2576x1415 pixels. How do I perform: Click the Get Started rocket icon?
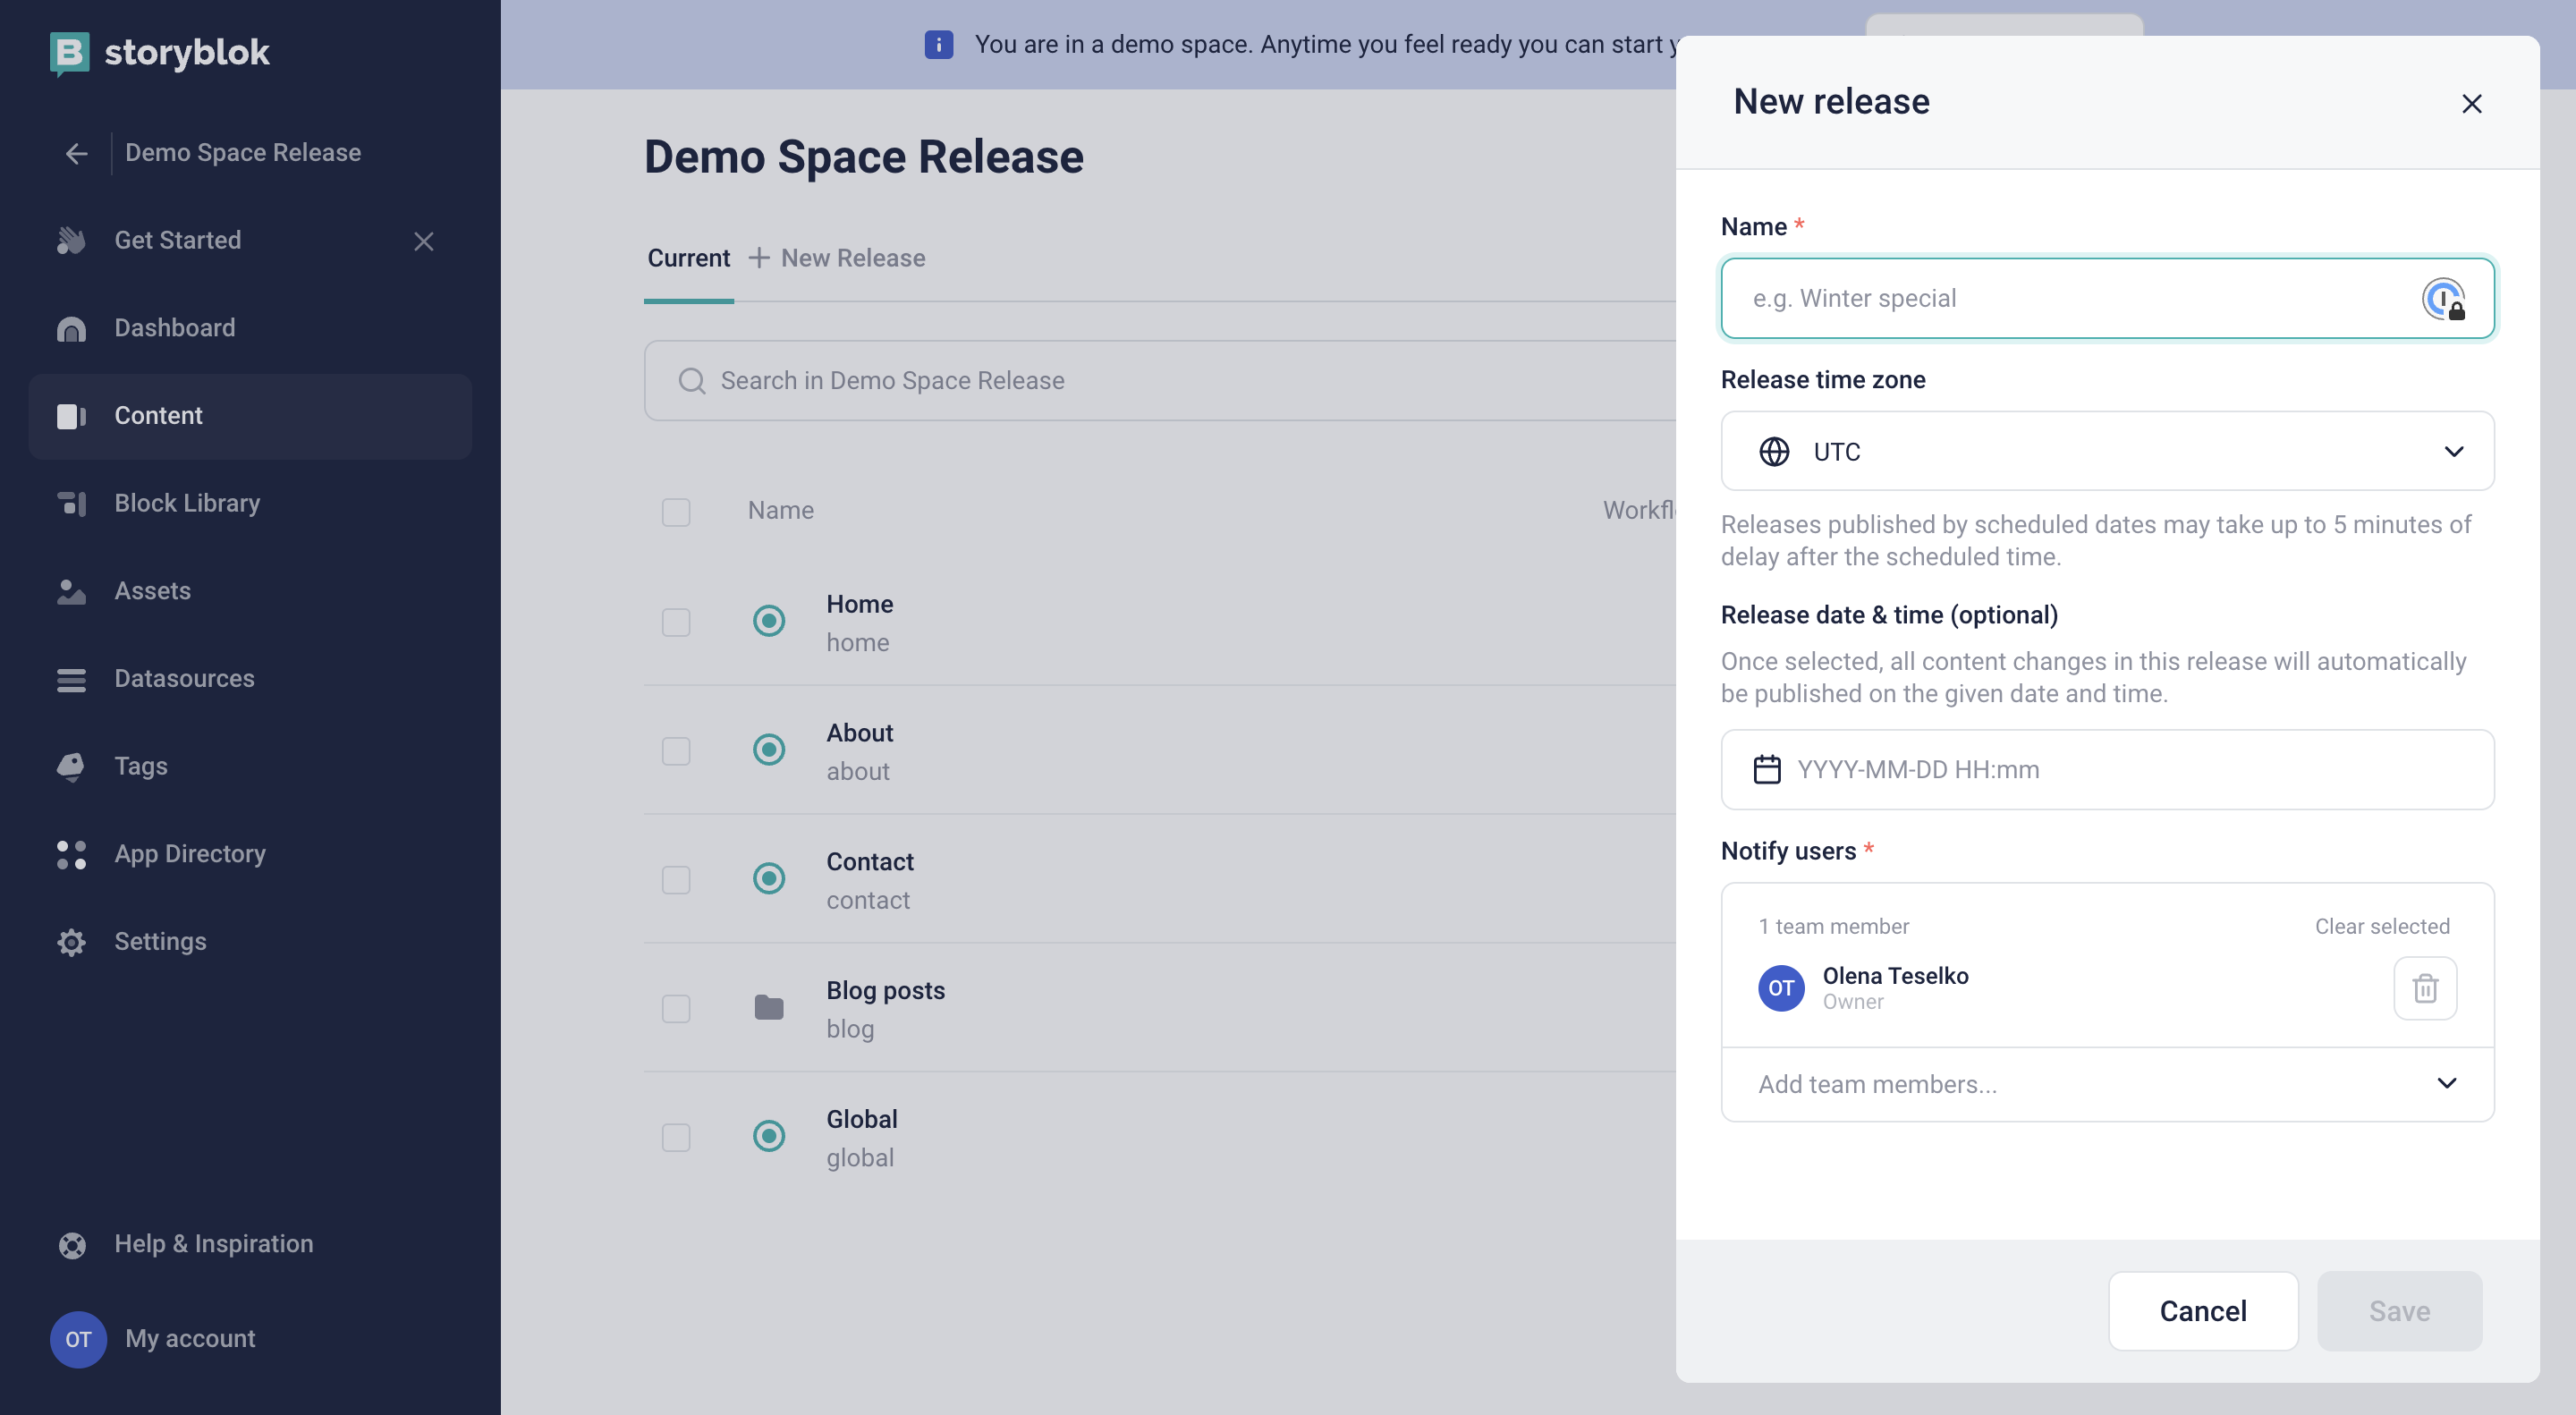click(x=71, y=240)
